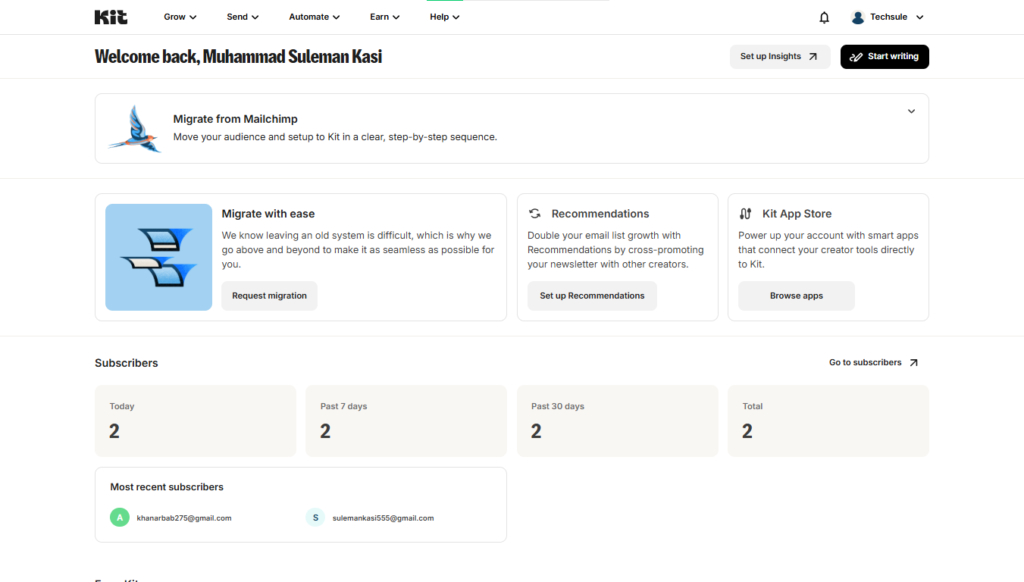The width and height of the screenshot is (1024, 582).
Task: Click the Kit App Store plug icon
Action: click(x=745, y=214)
